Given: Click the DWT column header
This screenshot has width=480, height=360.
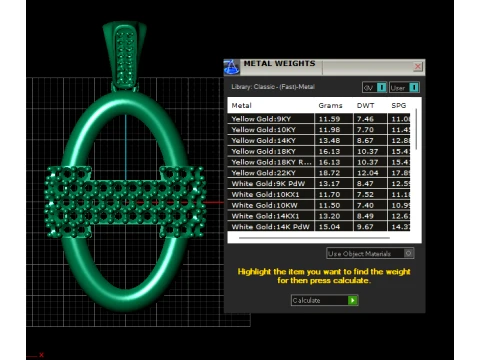Looking at the screenshot, I should click(365, 105).
